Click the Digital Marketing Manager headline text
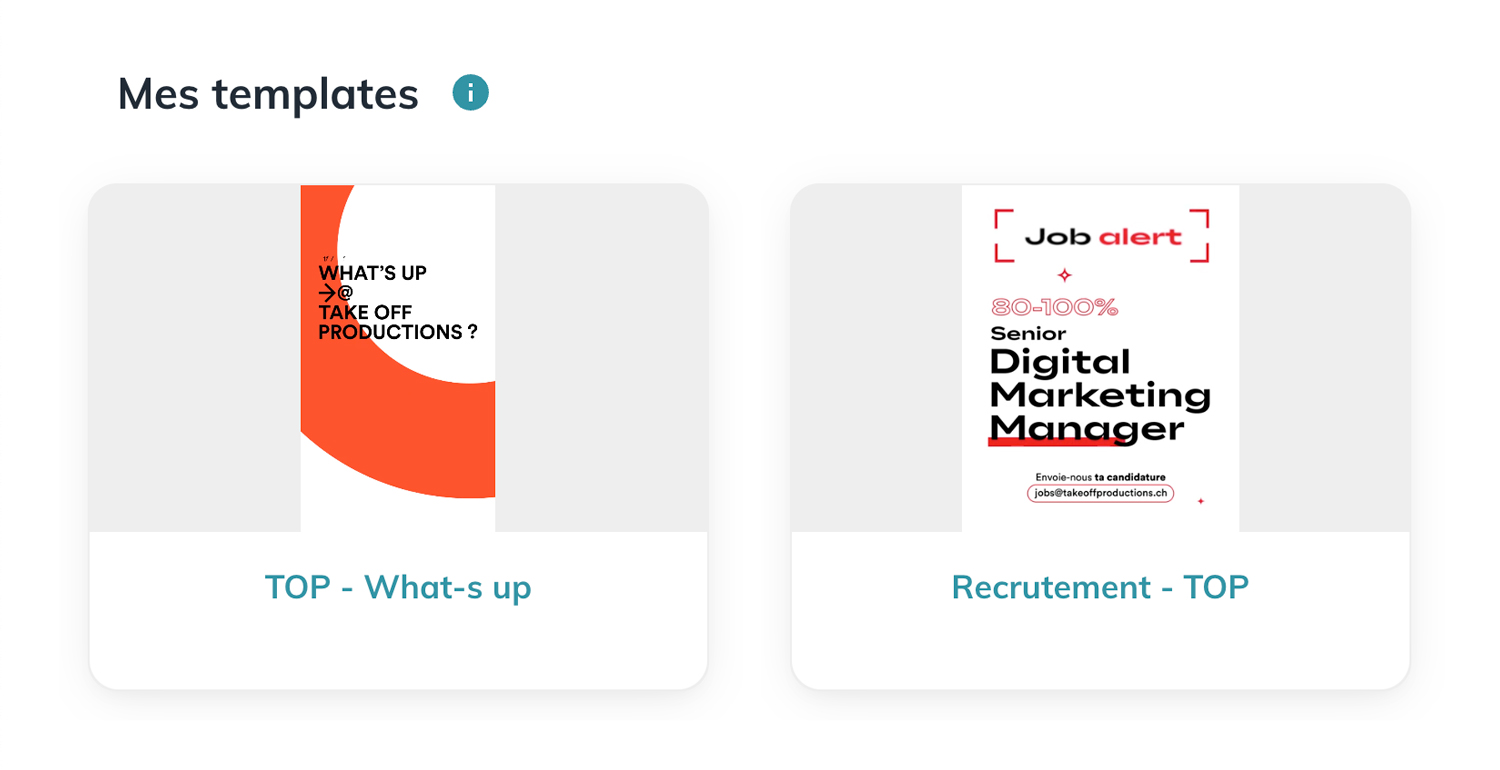1500x770 pixels. point(1099,395)
